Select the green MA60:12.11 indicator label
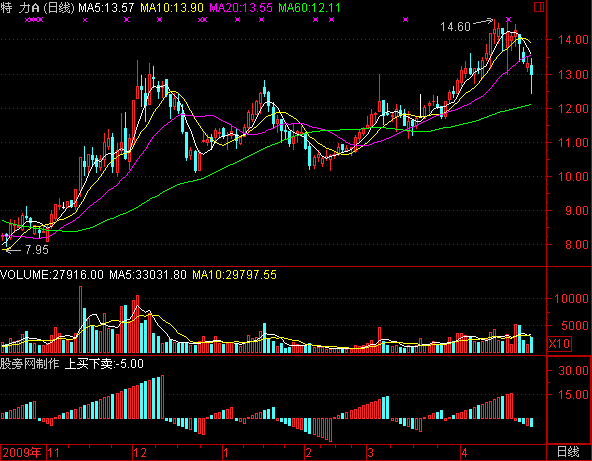This screenshot has height=461, width=592. 309,8
